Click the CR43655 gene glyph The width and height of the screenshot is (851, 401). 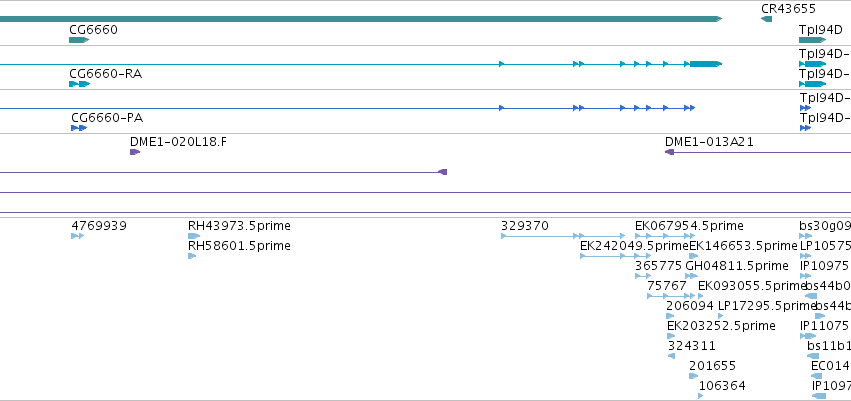coord(766,19)
